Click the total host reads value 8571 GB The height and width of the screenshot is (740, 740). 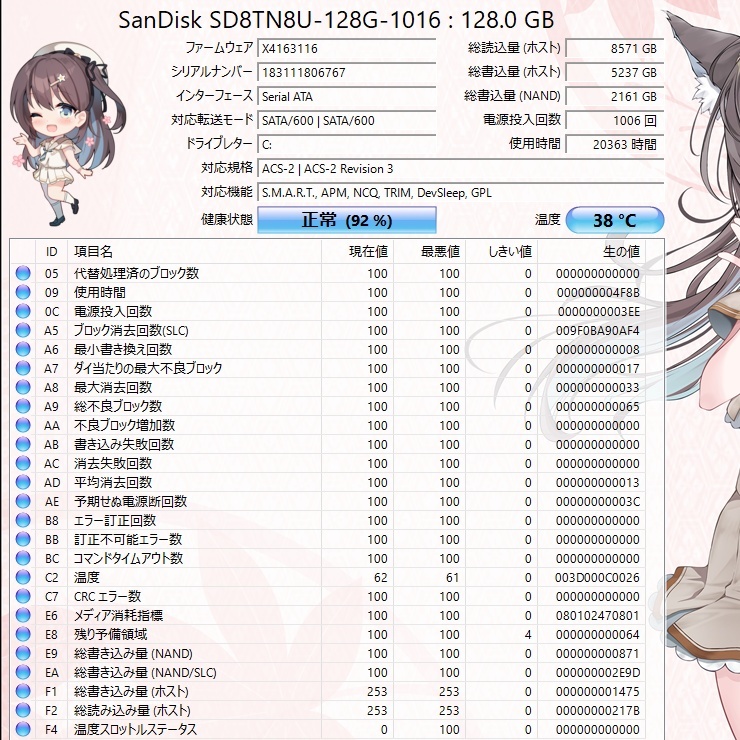(x=614, y=48)
